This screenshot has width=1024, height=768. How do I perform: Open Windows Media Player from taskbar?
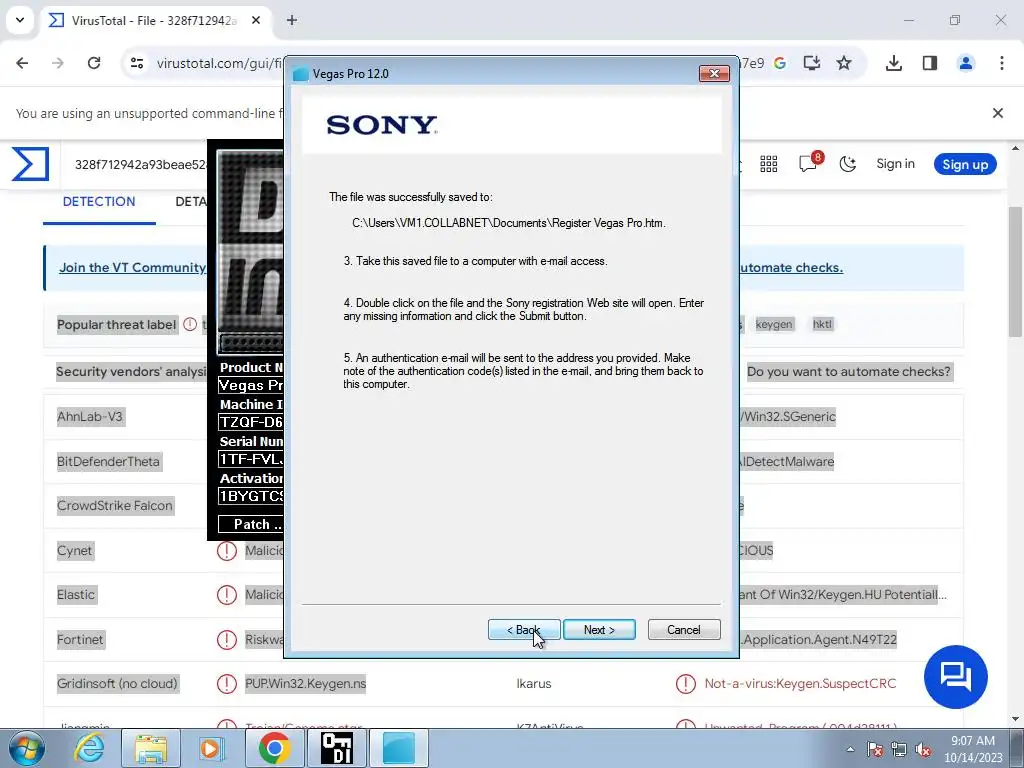tap(210, 748)
